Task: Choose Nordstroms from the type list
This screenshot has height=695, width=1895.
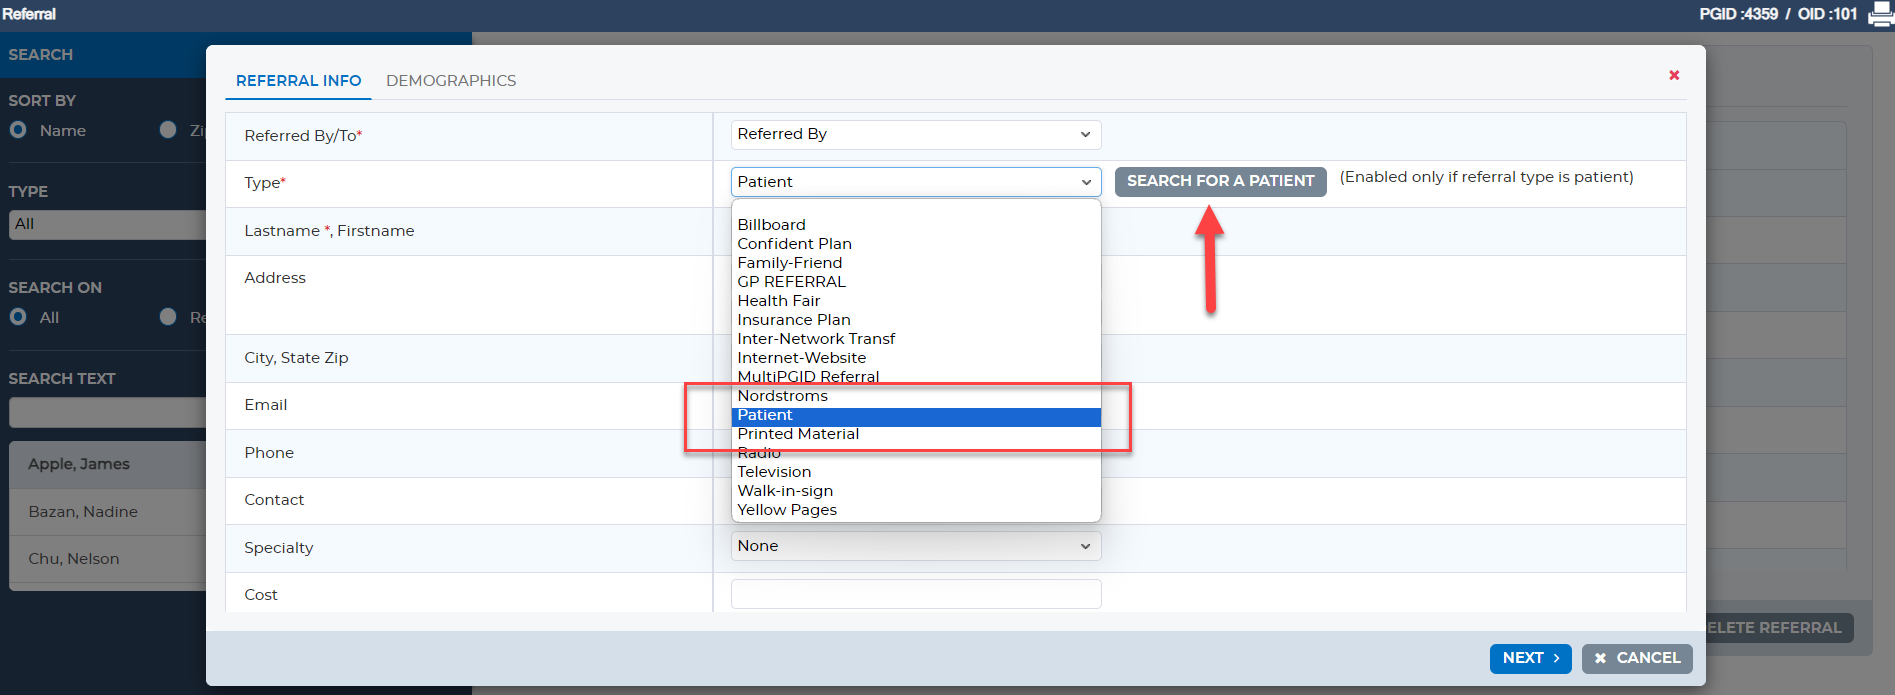Action: [782, 396]
